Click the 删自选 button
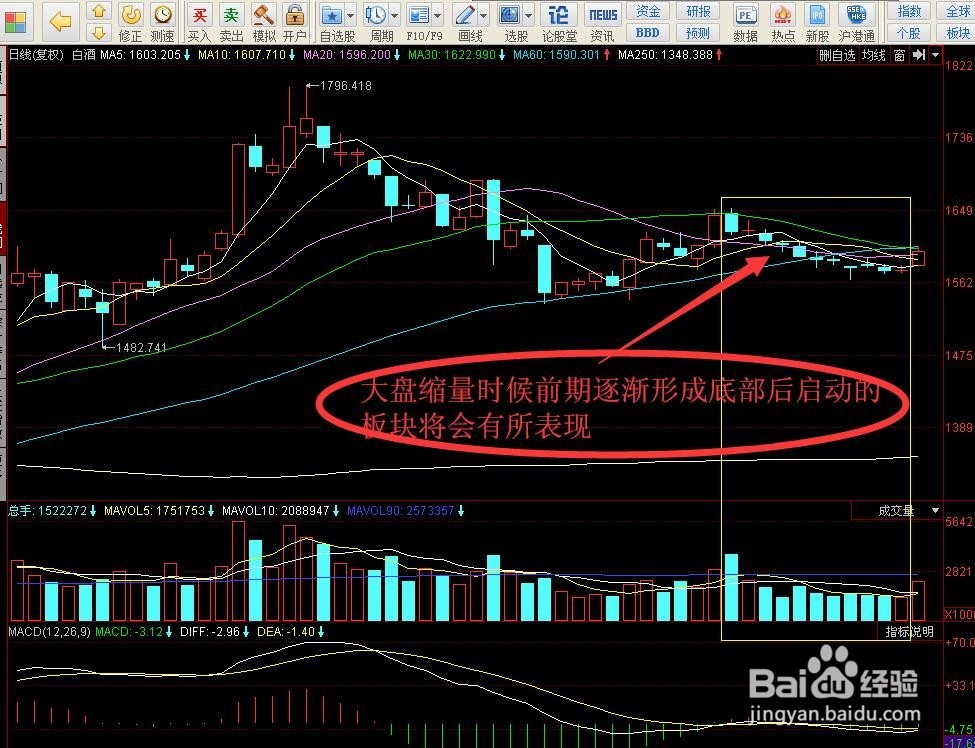 tap(837, 55)
